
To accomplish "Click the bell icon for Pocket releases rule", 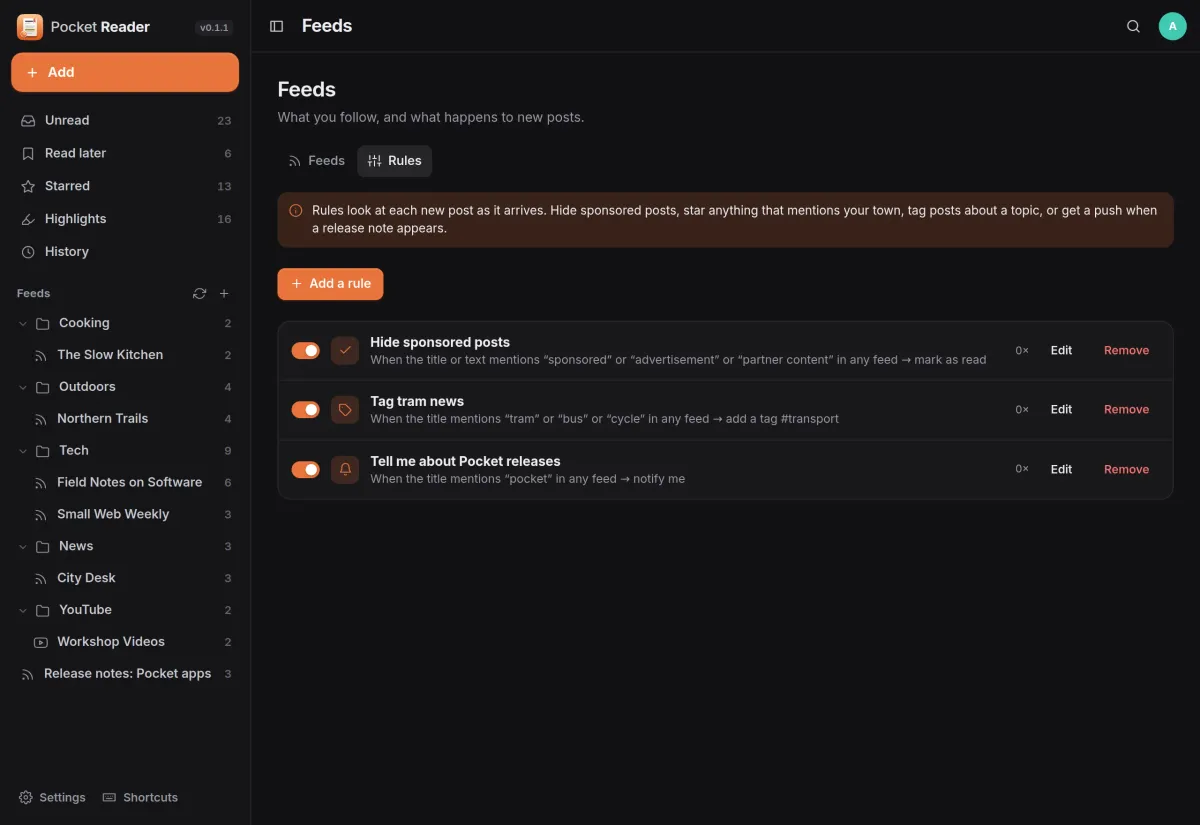I will 345,469.
